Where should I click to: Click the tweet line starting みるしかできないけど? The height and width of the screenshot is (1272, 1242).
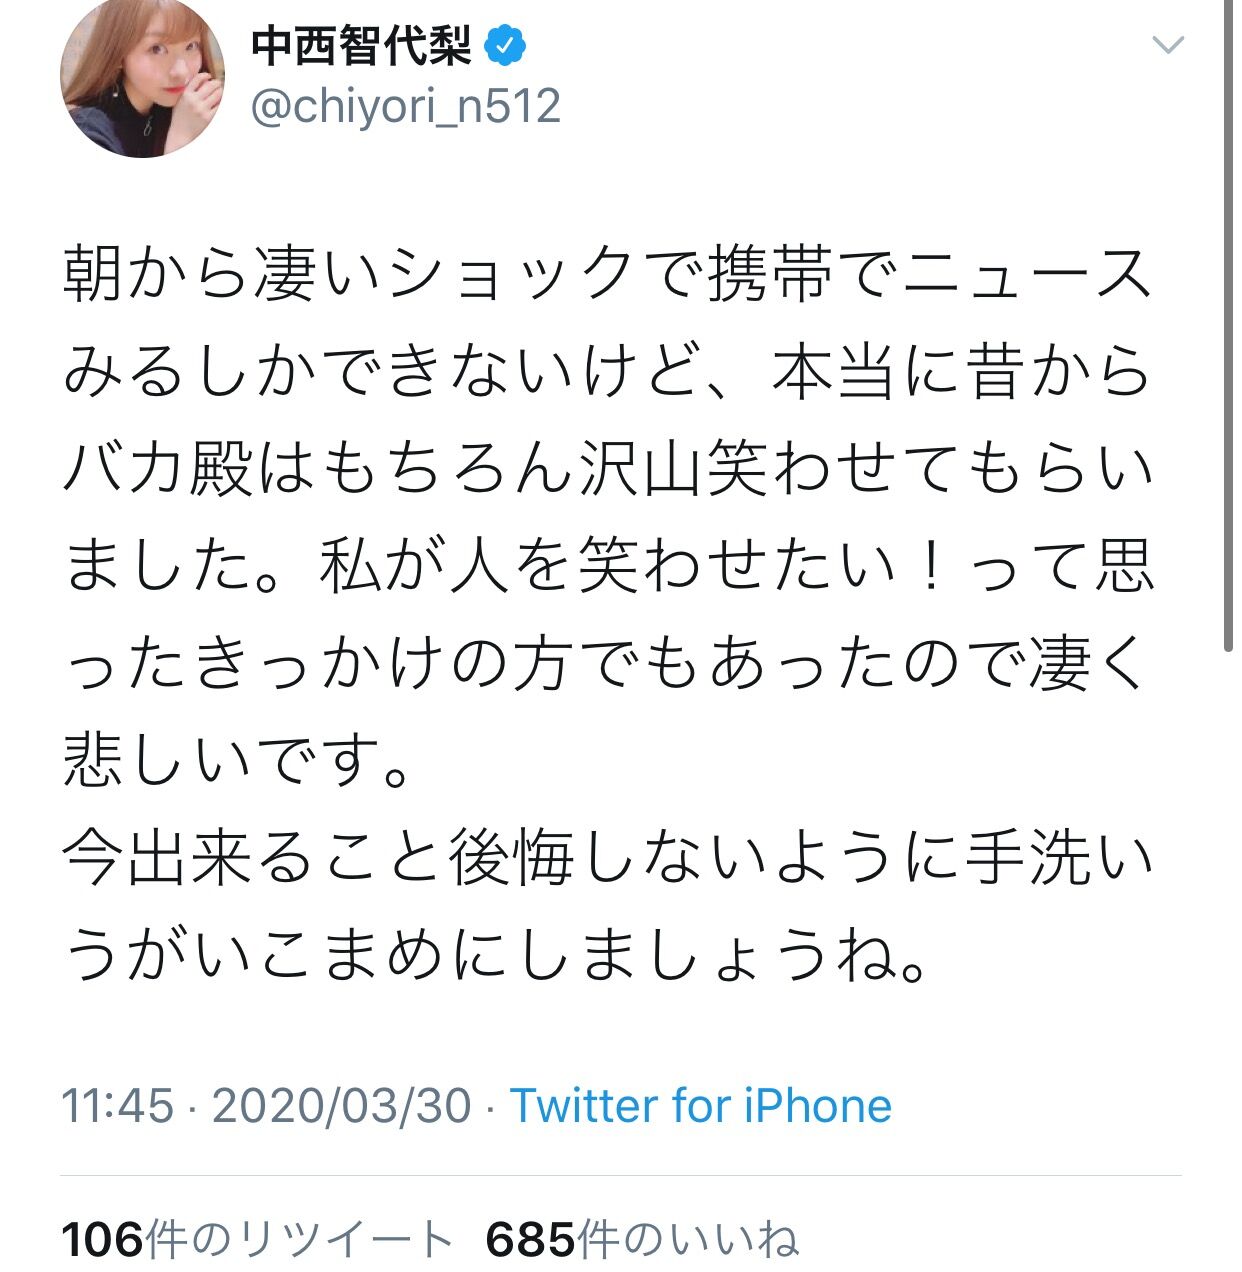point(608,372)
